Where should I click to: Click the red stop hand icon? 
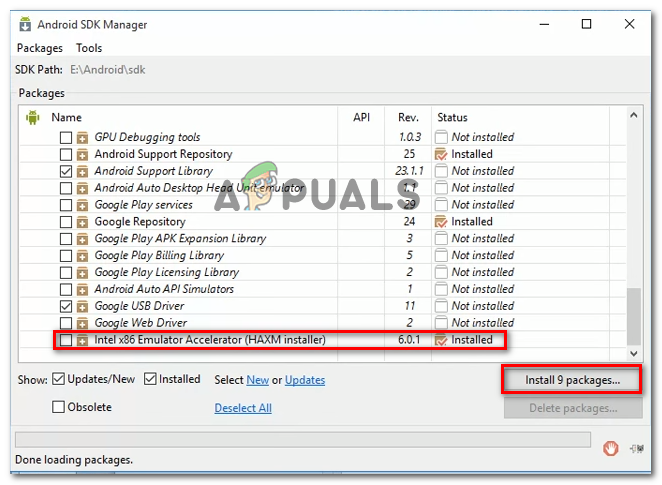pyautogui.click(x=610, y=448)
